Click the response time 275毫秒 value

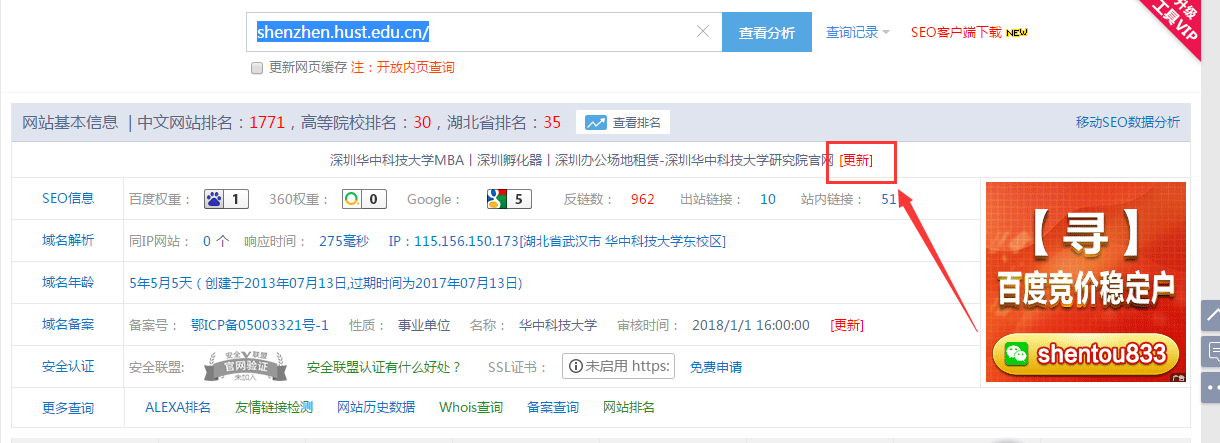pyautogui.click(x=344, y=241)
